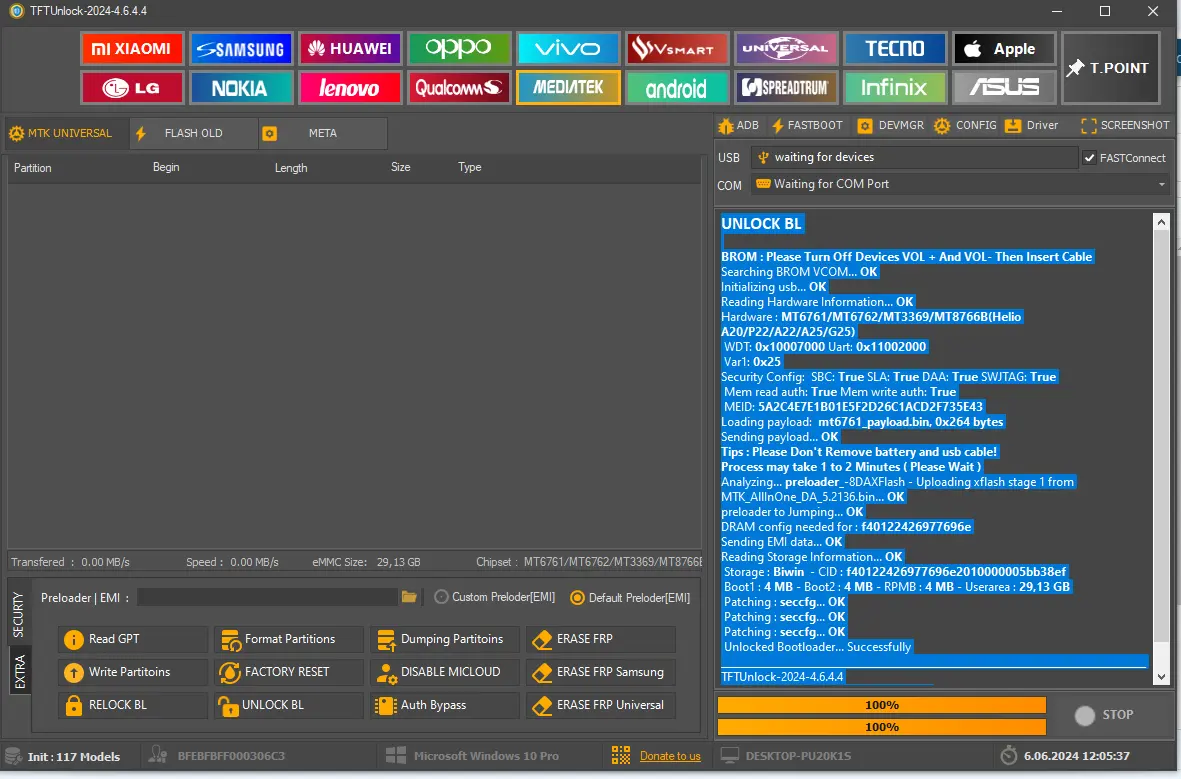This screenshot has width=1181, height=779.
Task: Select the Oppo brand icon
Action: pyautogui.click(x=459, y=49)
